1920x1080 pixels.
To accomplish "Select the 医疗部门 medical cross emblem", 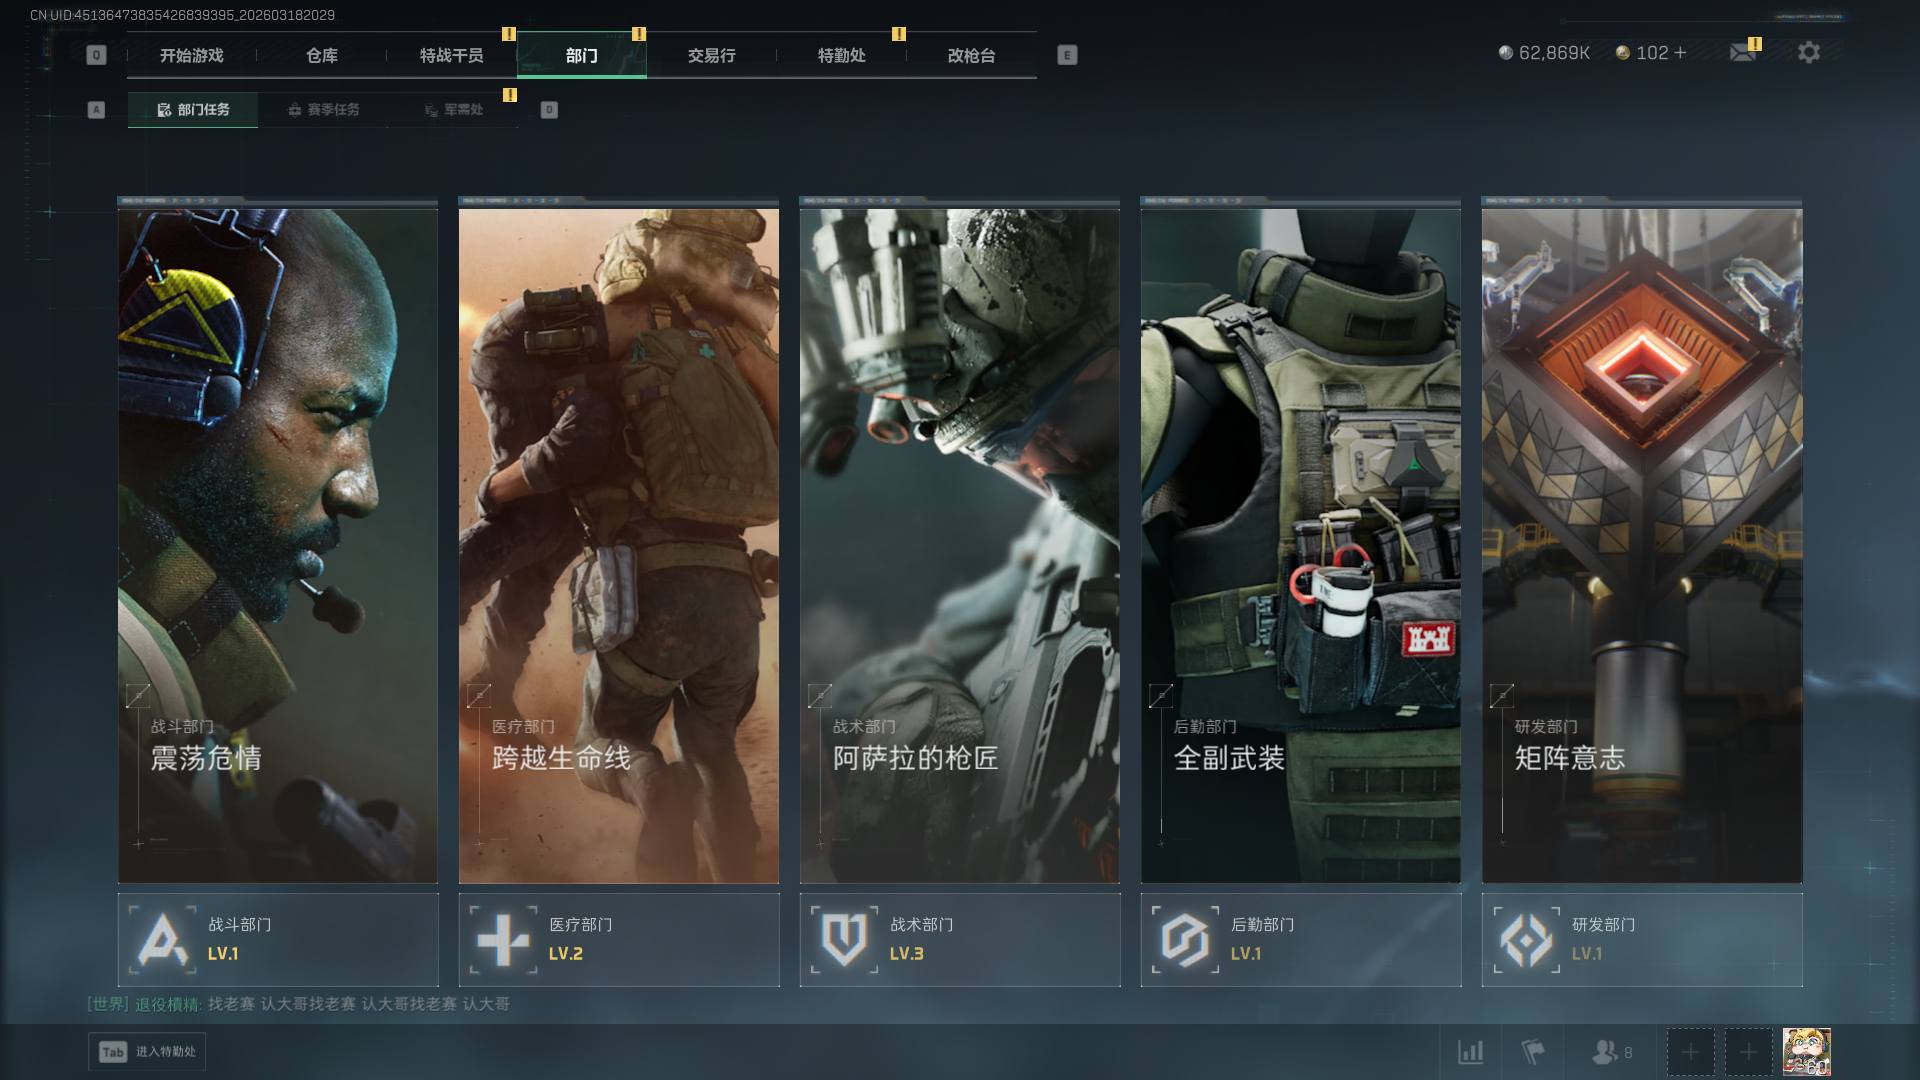I will [x=503, y=940].
